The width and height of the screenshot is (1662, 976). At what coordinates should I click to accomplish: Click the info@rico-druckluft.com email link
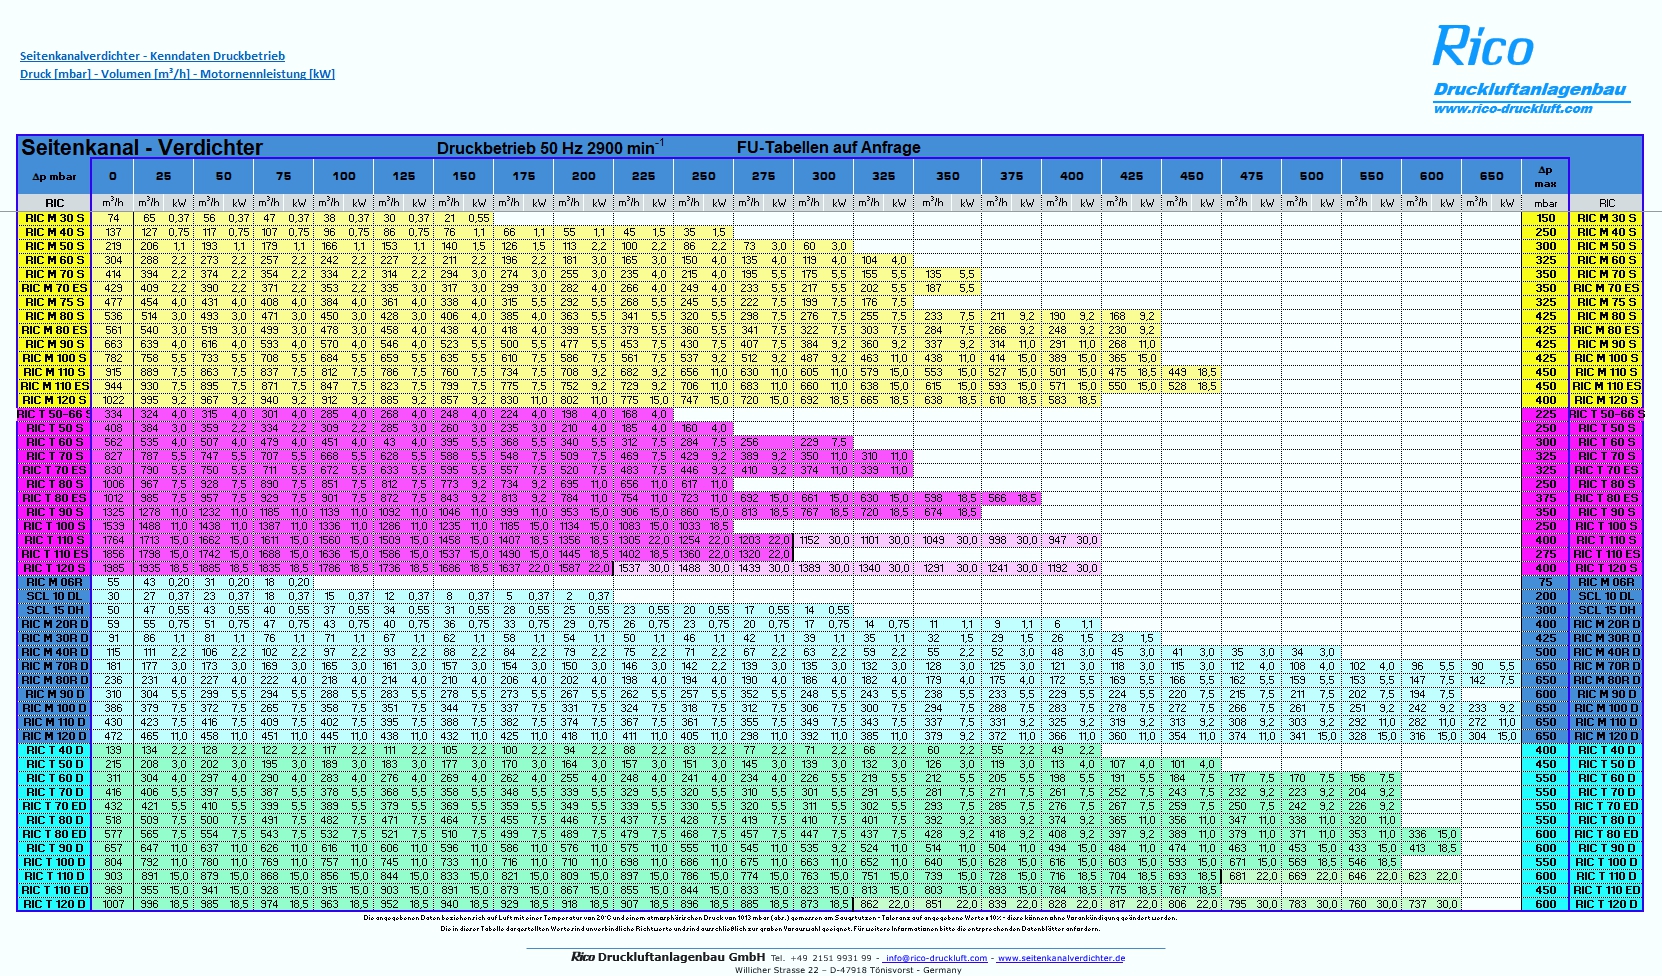coord(936,958)
